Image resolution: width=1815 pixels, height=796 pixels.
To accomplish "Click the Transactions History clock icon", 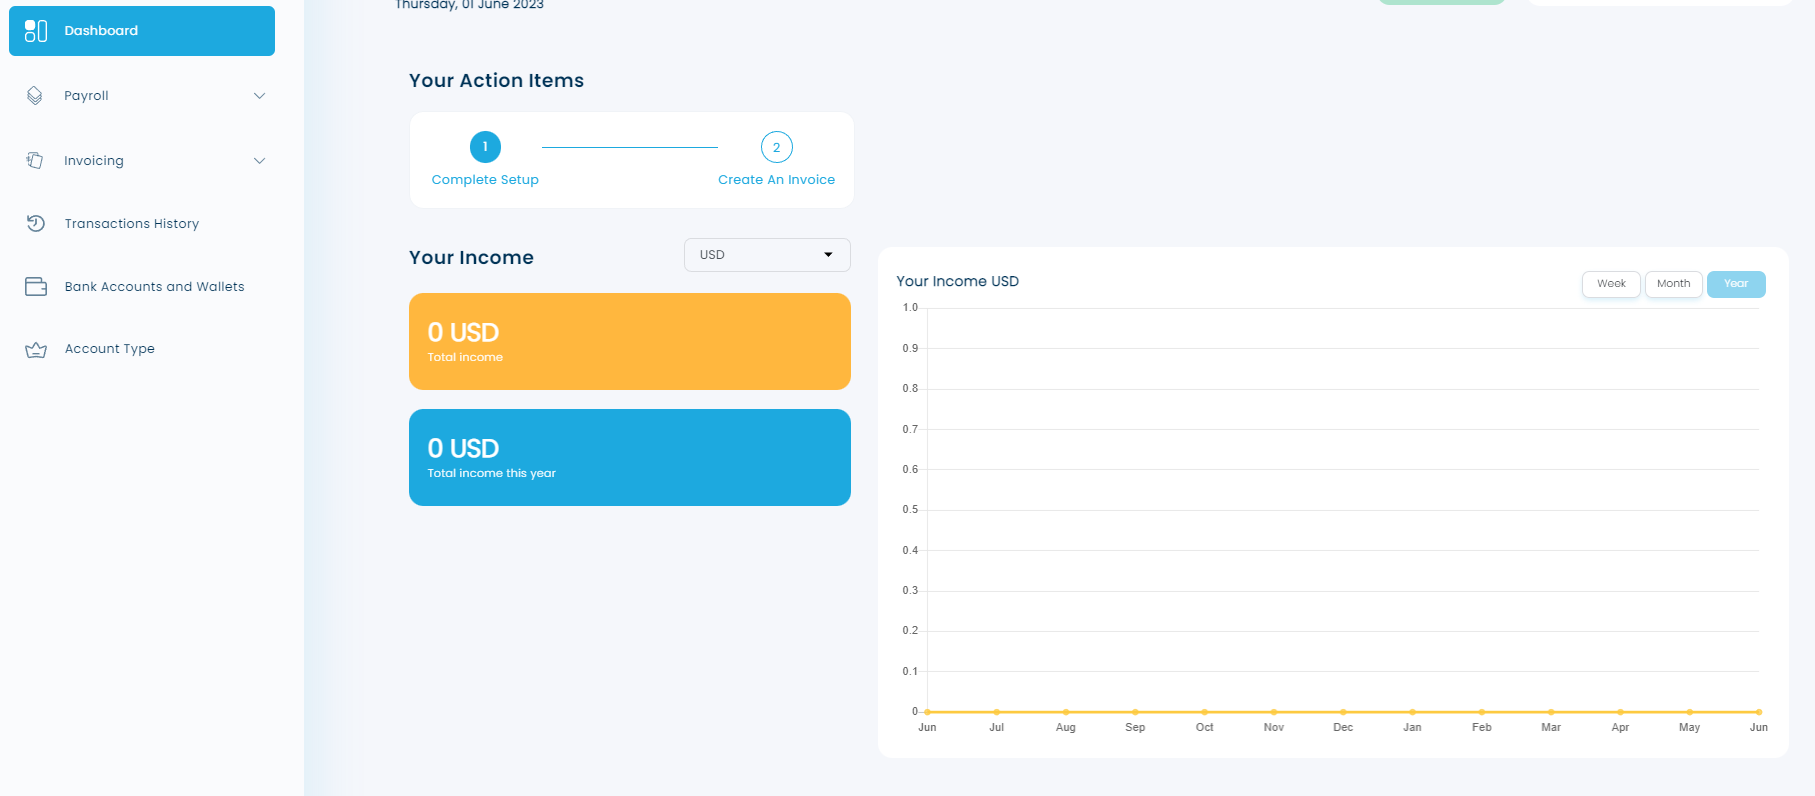I will click(36, 223).
